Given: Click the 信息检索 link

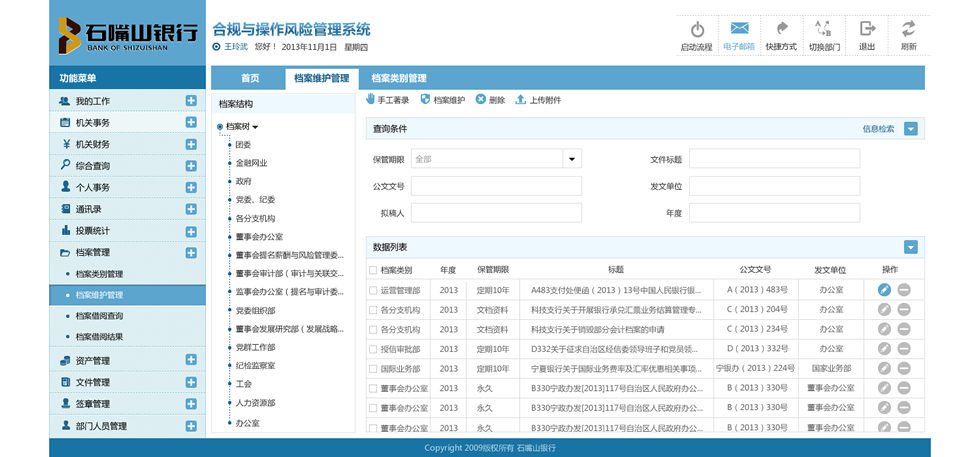Looking at the screenshot, I should pyautogui.click(x=878, y=128).
